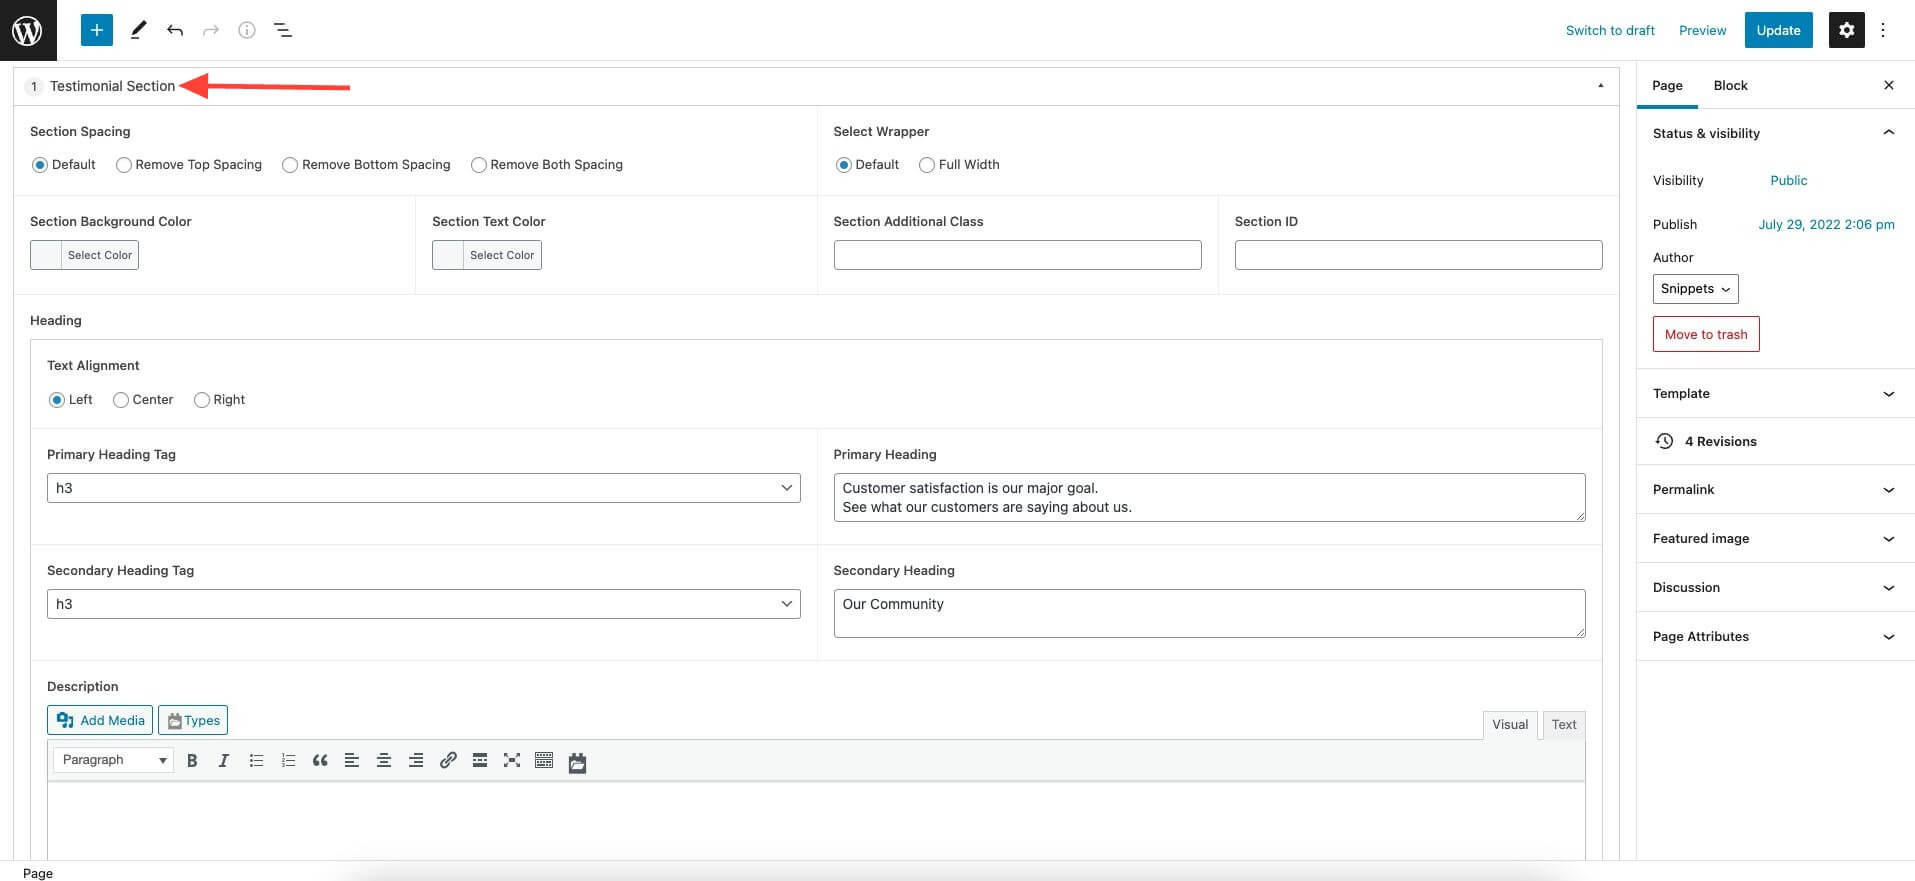This screenshot has width=1915, height=881.
Task: Expand the Featured image panel
Action: 1774,539
